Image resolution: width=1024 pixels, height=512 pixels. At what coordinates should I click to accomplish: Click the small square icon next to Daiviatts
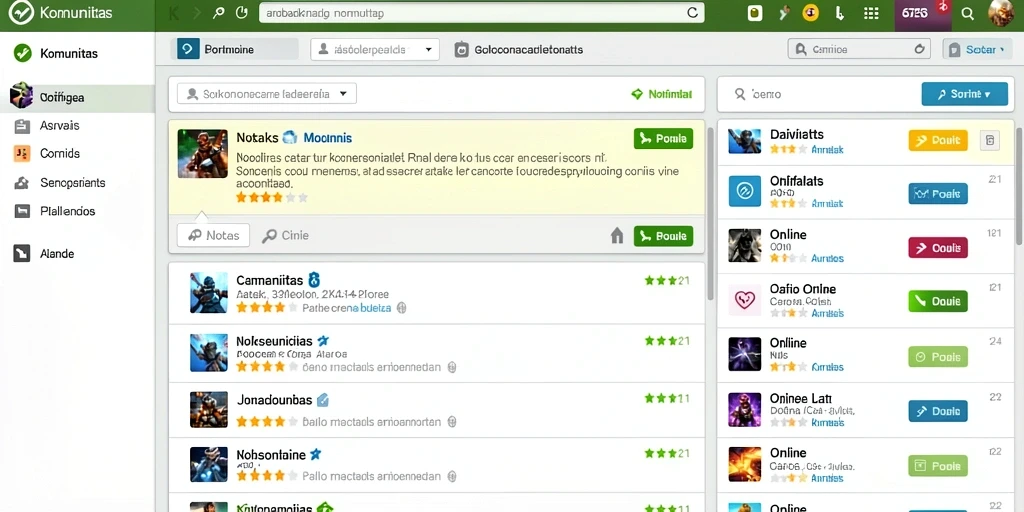tap(989, 140)
